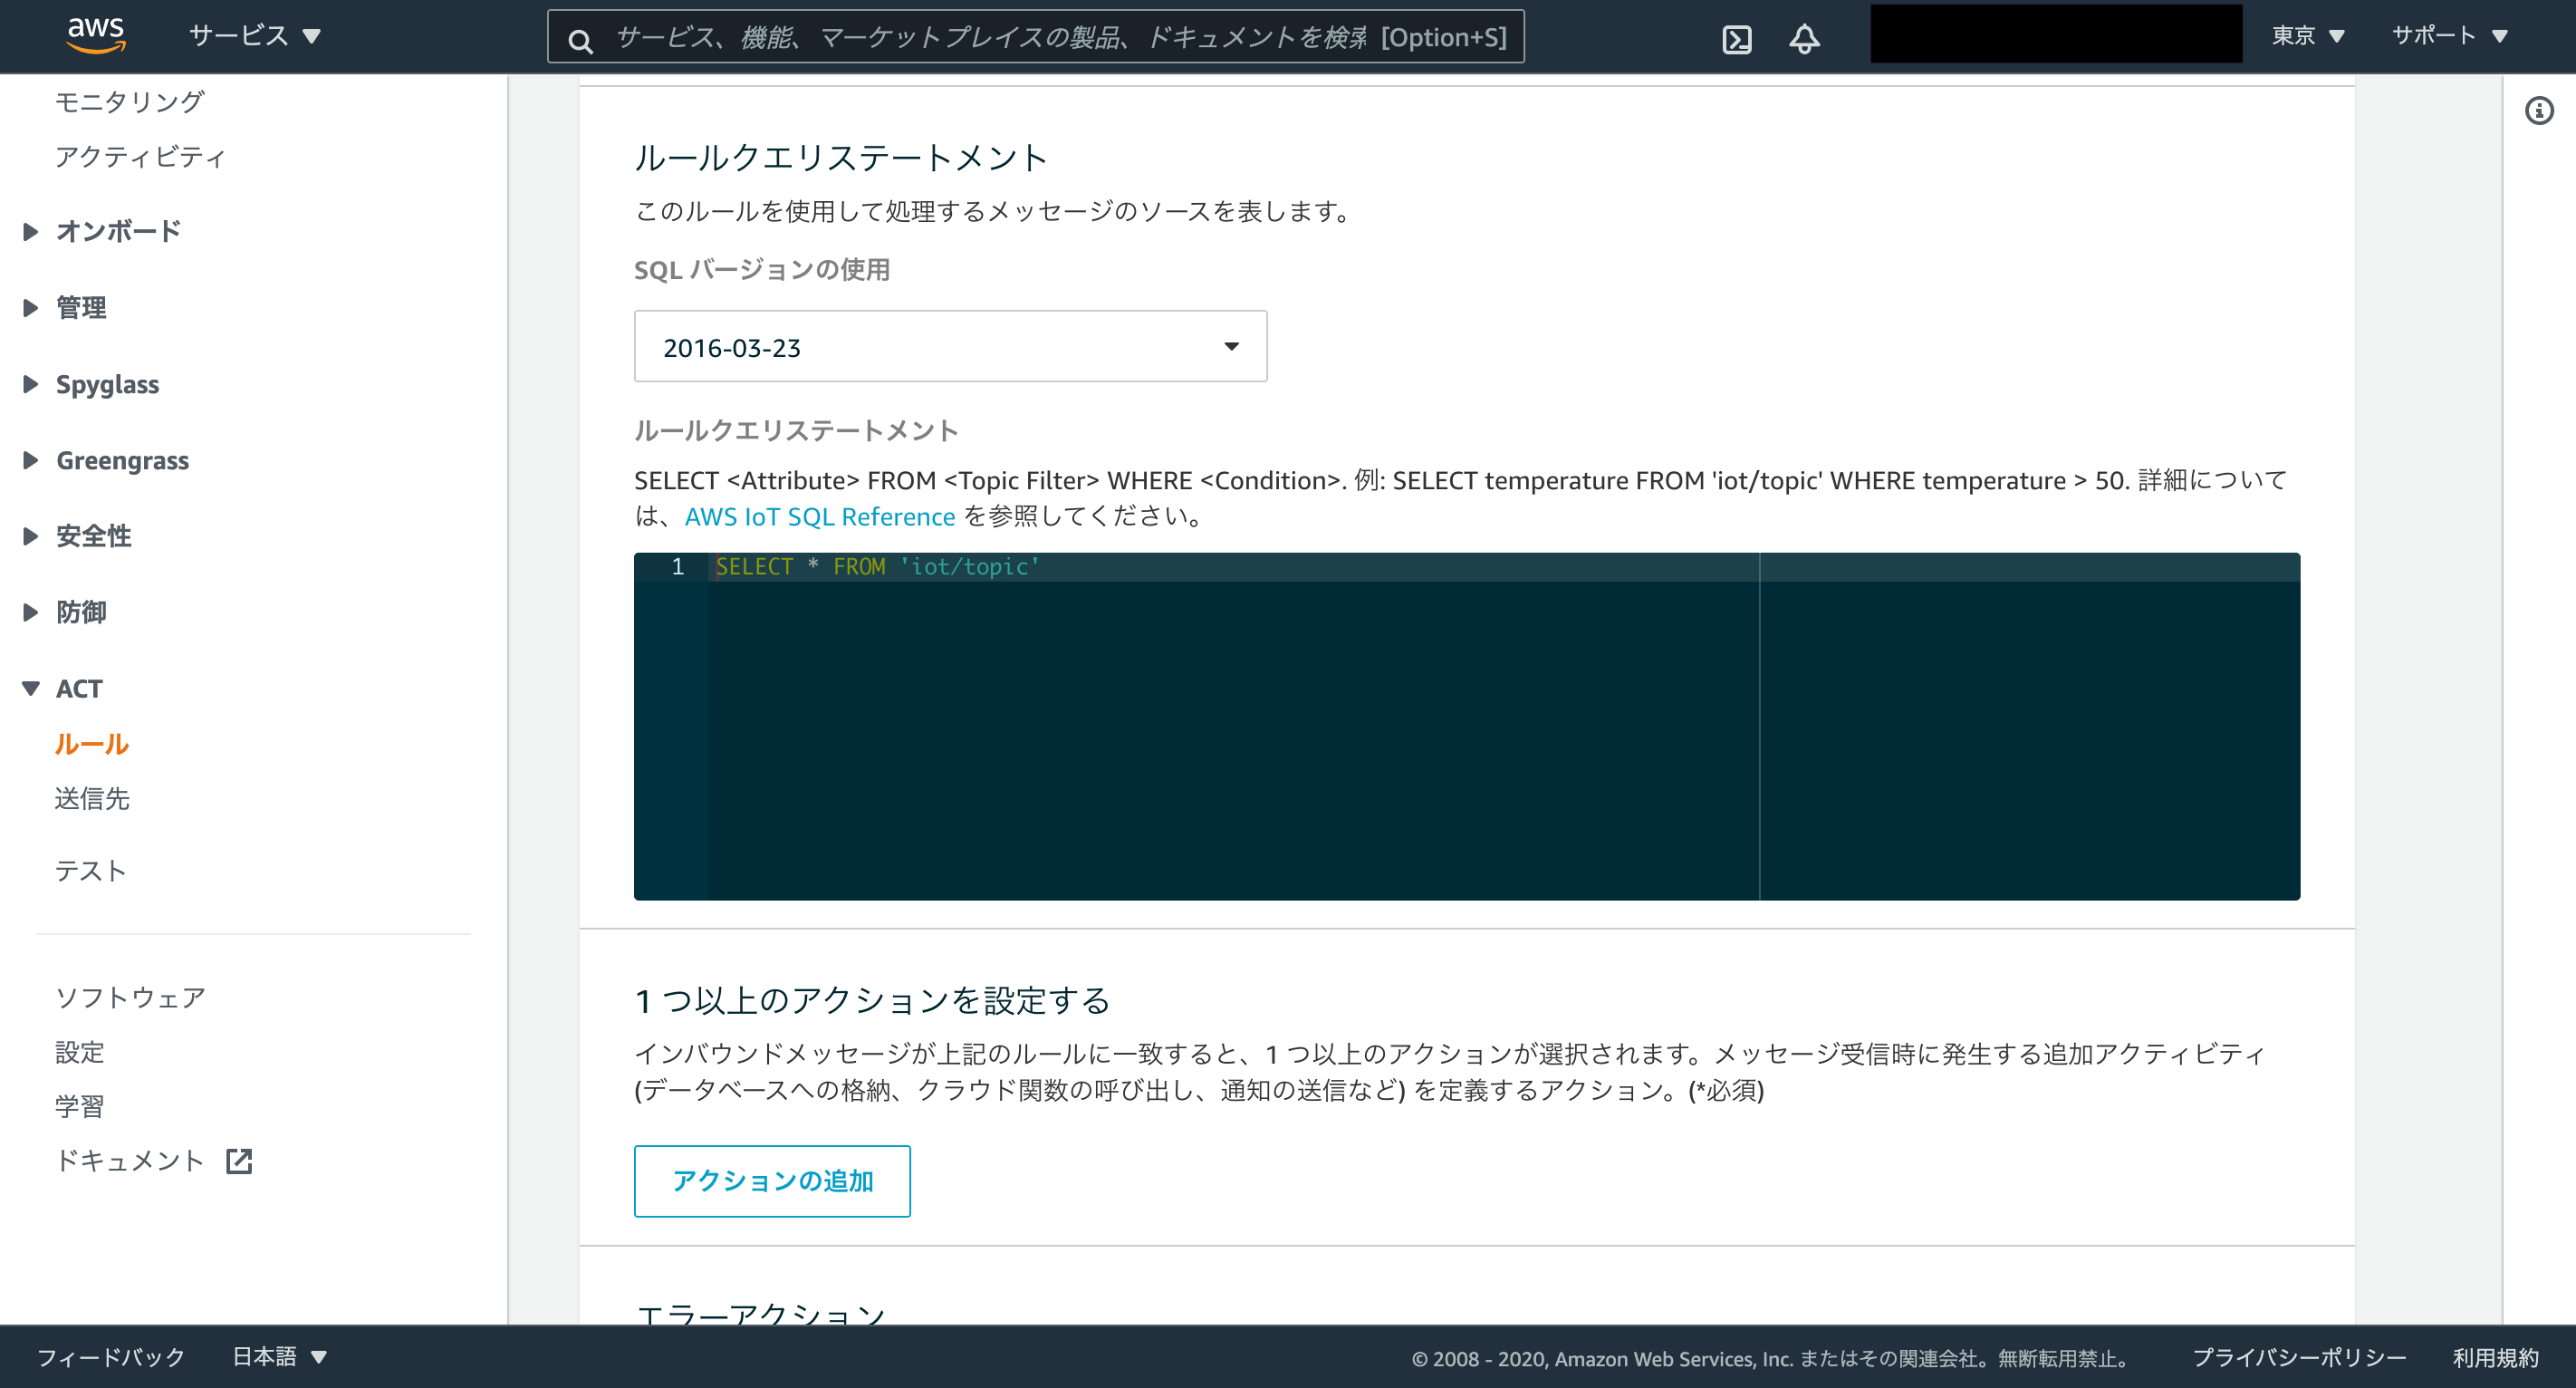The height and width of the screenshot is (1388, 2576).
Task: Open ドキュメント via its external link icon
Action: (x=240, y=1161)
